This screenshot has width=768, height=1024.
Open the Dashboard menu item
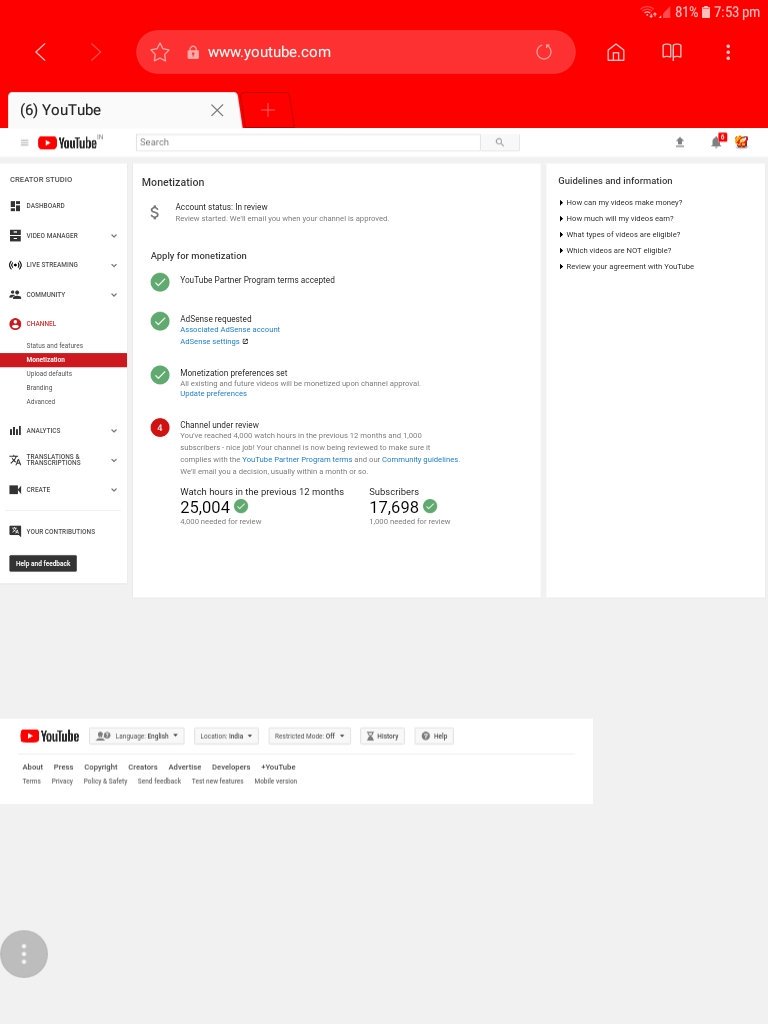click(x=45, y=206)
